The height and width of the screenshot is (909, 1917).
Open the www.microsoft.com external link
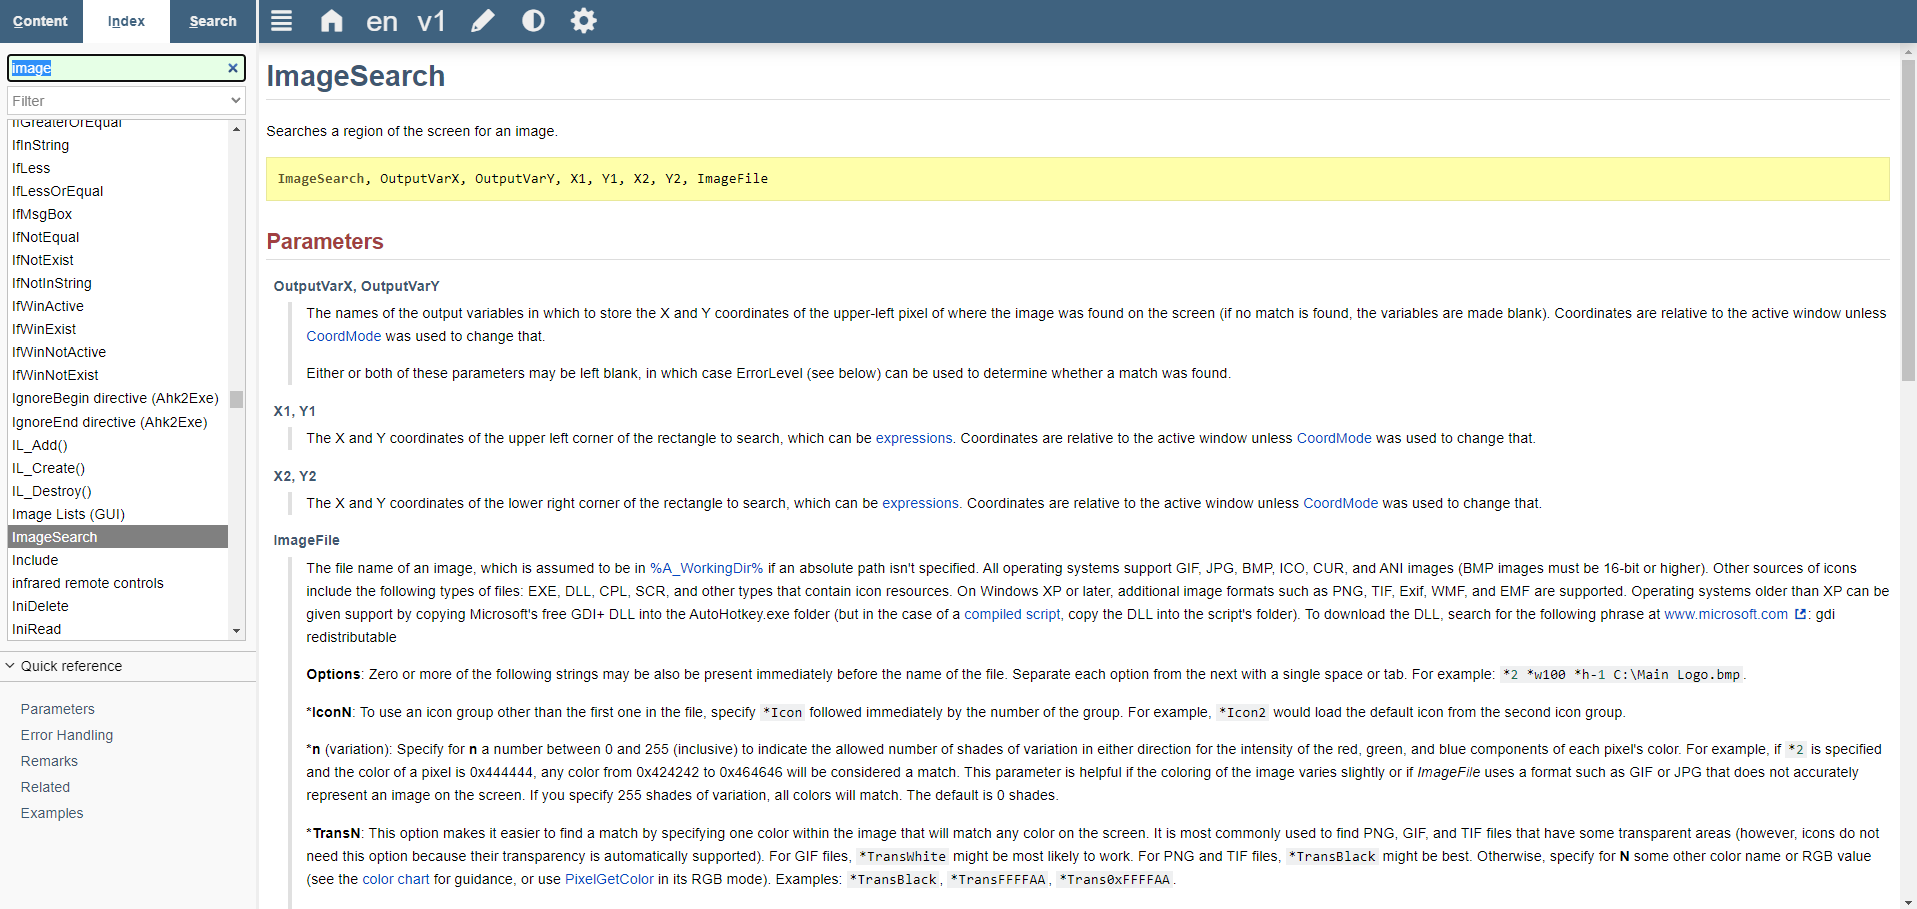click(1734, 614)
